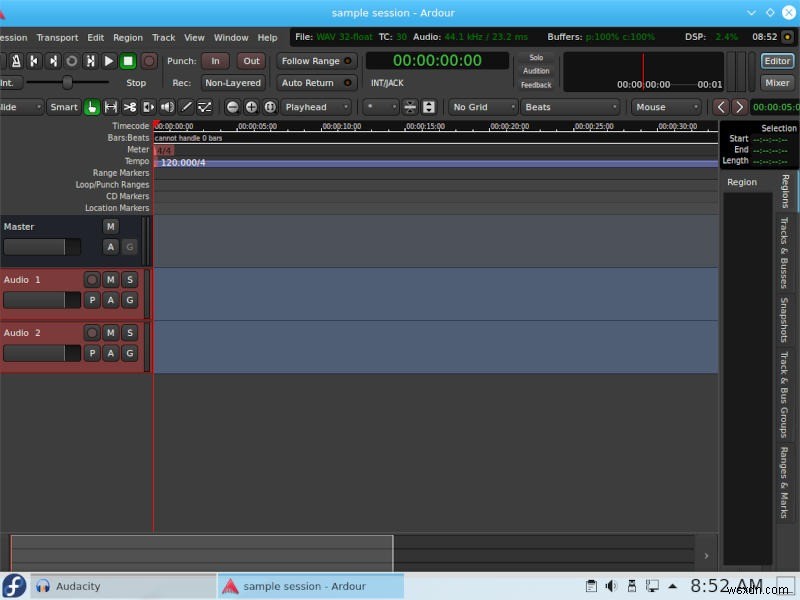Image resolution: width=800 pixels, height=600 pixels.
Task: Select the Cut scissors tool
Action: pos(130,107)
